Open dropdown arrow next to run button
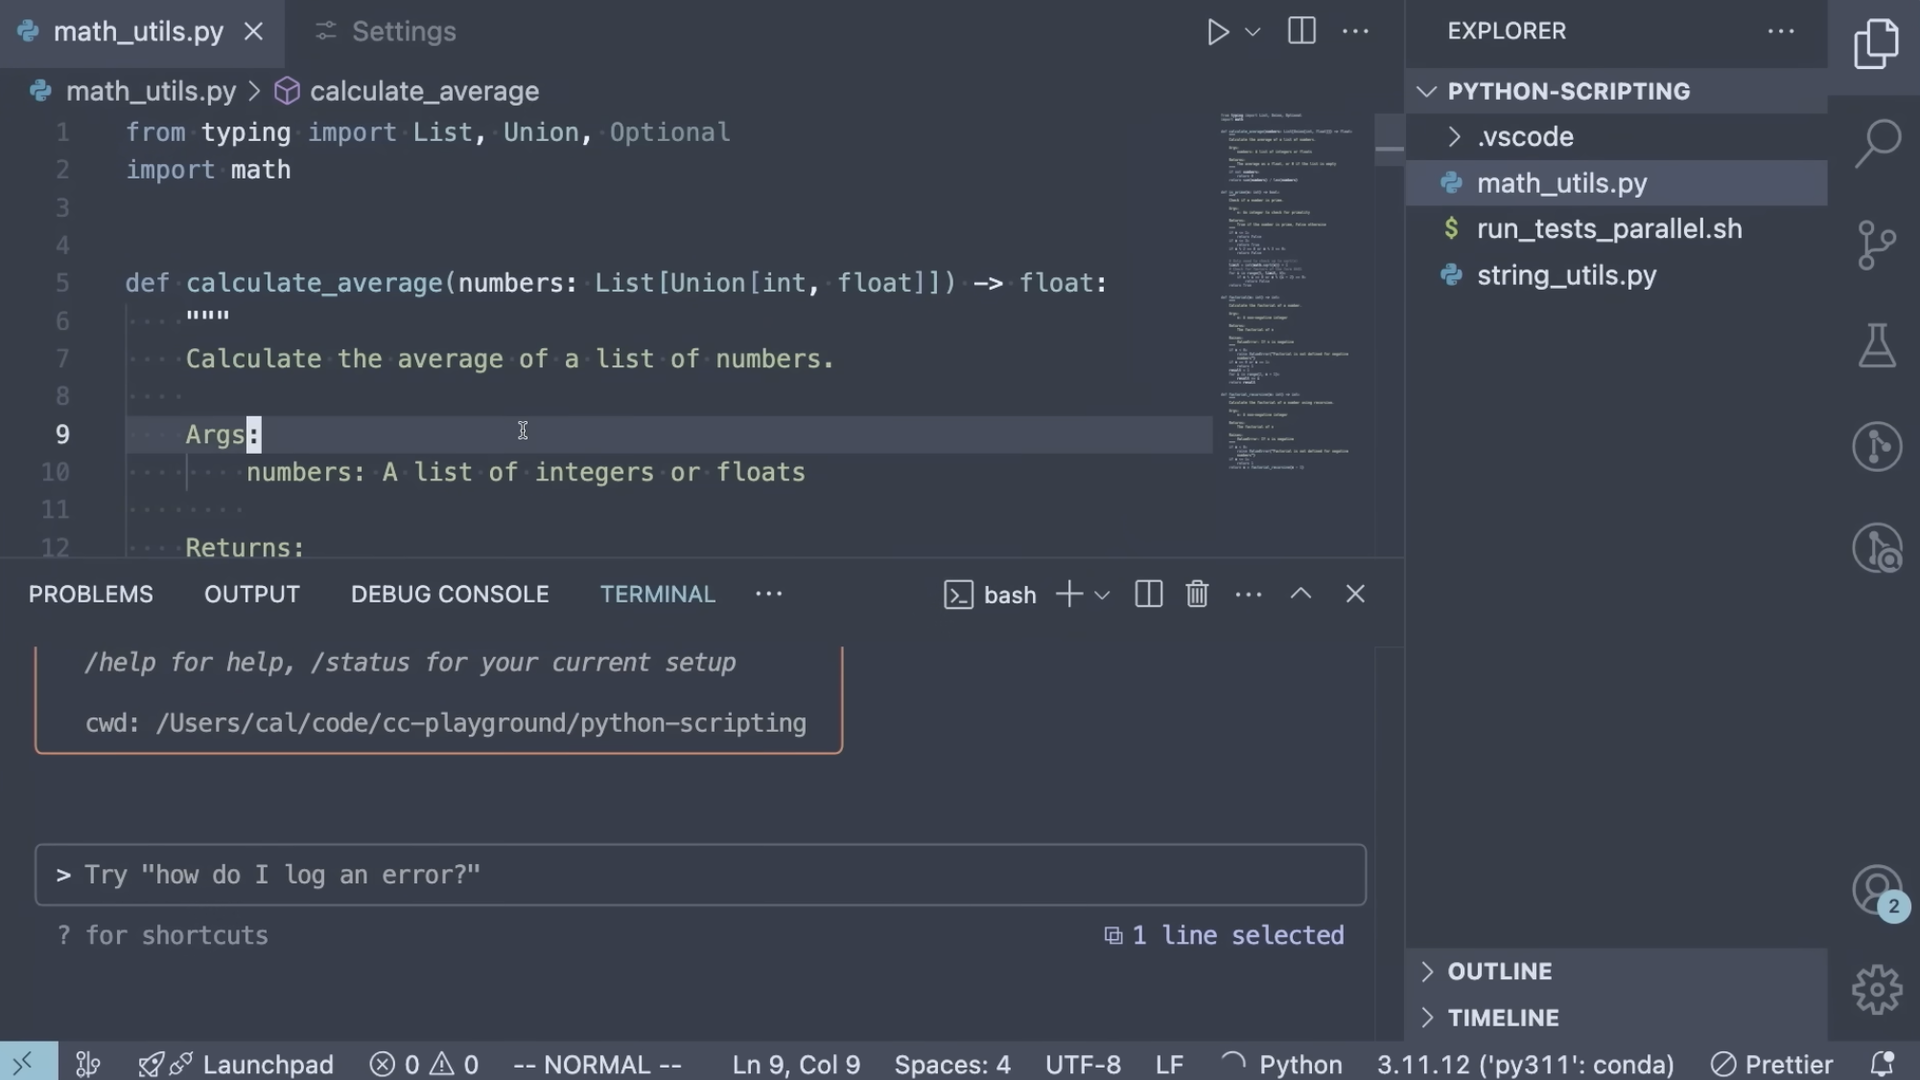Image resolution: width=1920 pixels, height=1080 pixels. [x=1252, y=32]
